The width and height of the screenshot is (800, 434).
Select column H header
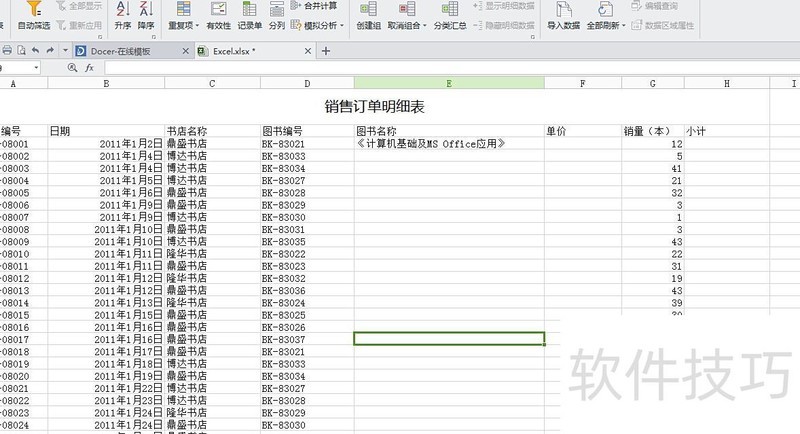coord(727,83)
